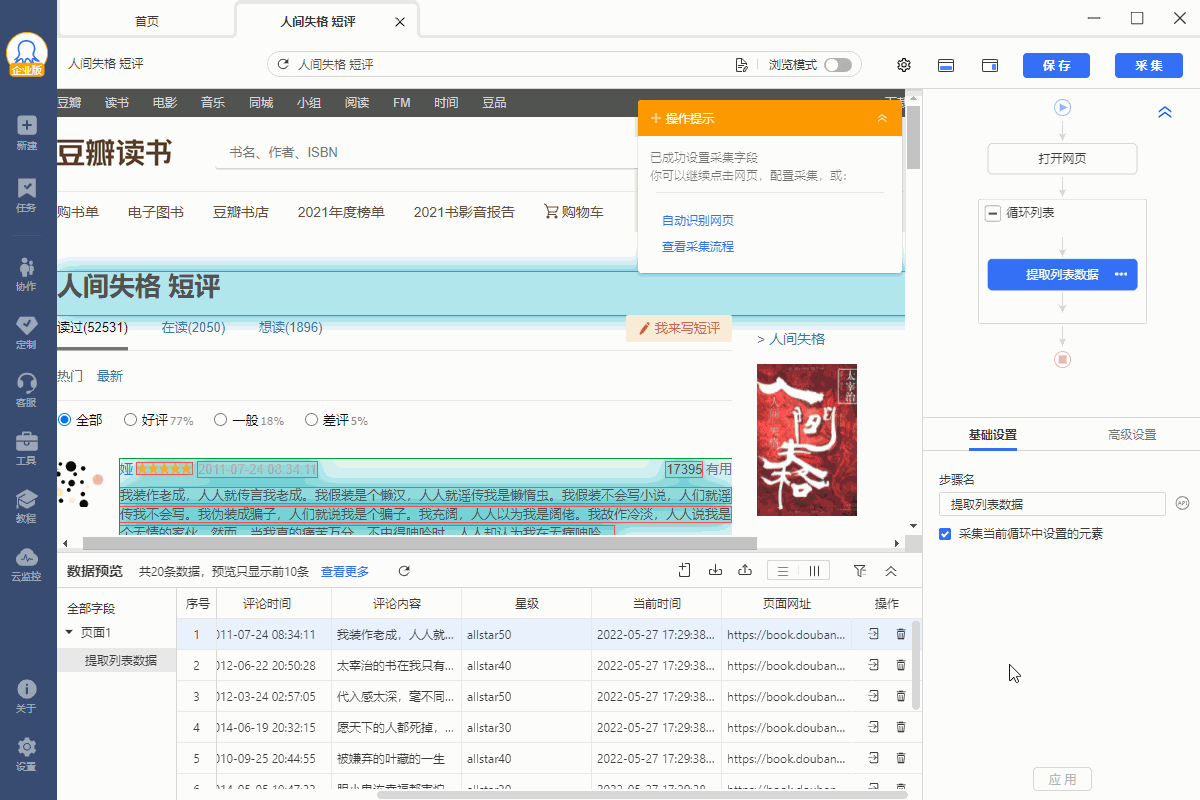This screenshot has height=800, width=1200.
Task: Select the 一般 radio button
Action: click(221, 420)
